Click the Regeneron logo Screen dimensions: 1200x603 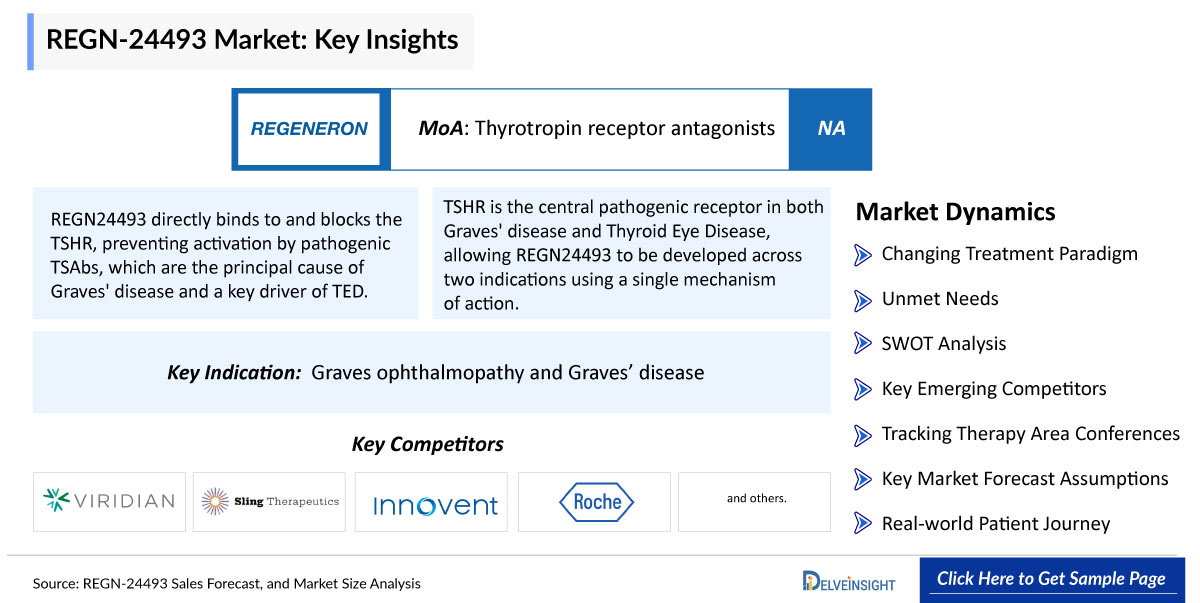pyautogui.click(x=309, y=129)
